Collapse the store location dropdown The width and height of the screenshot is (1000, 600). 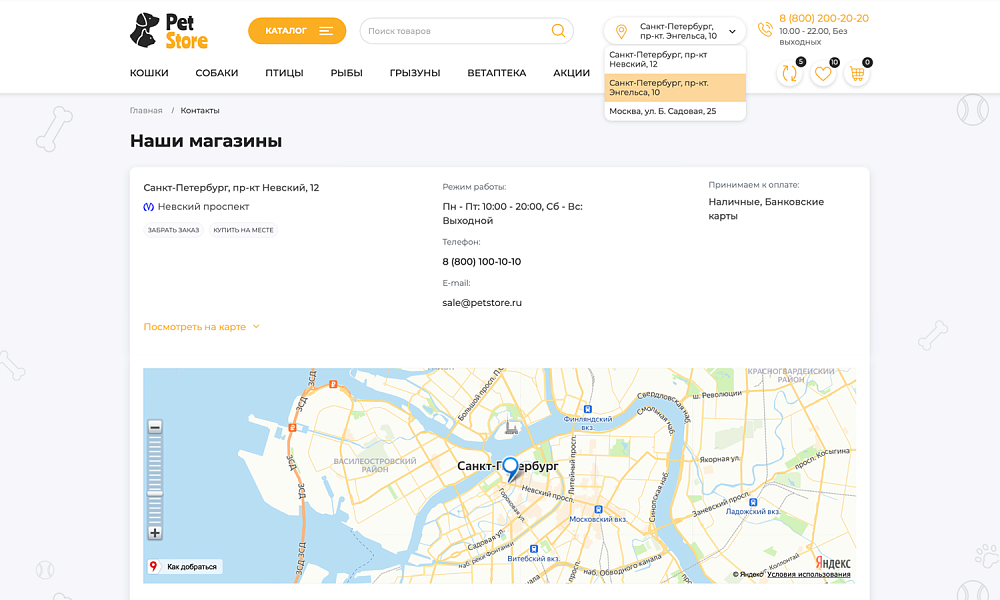click(732, 31)
